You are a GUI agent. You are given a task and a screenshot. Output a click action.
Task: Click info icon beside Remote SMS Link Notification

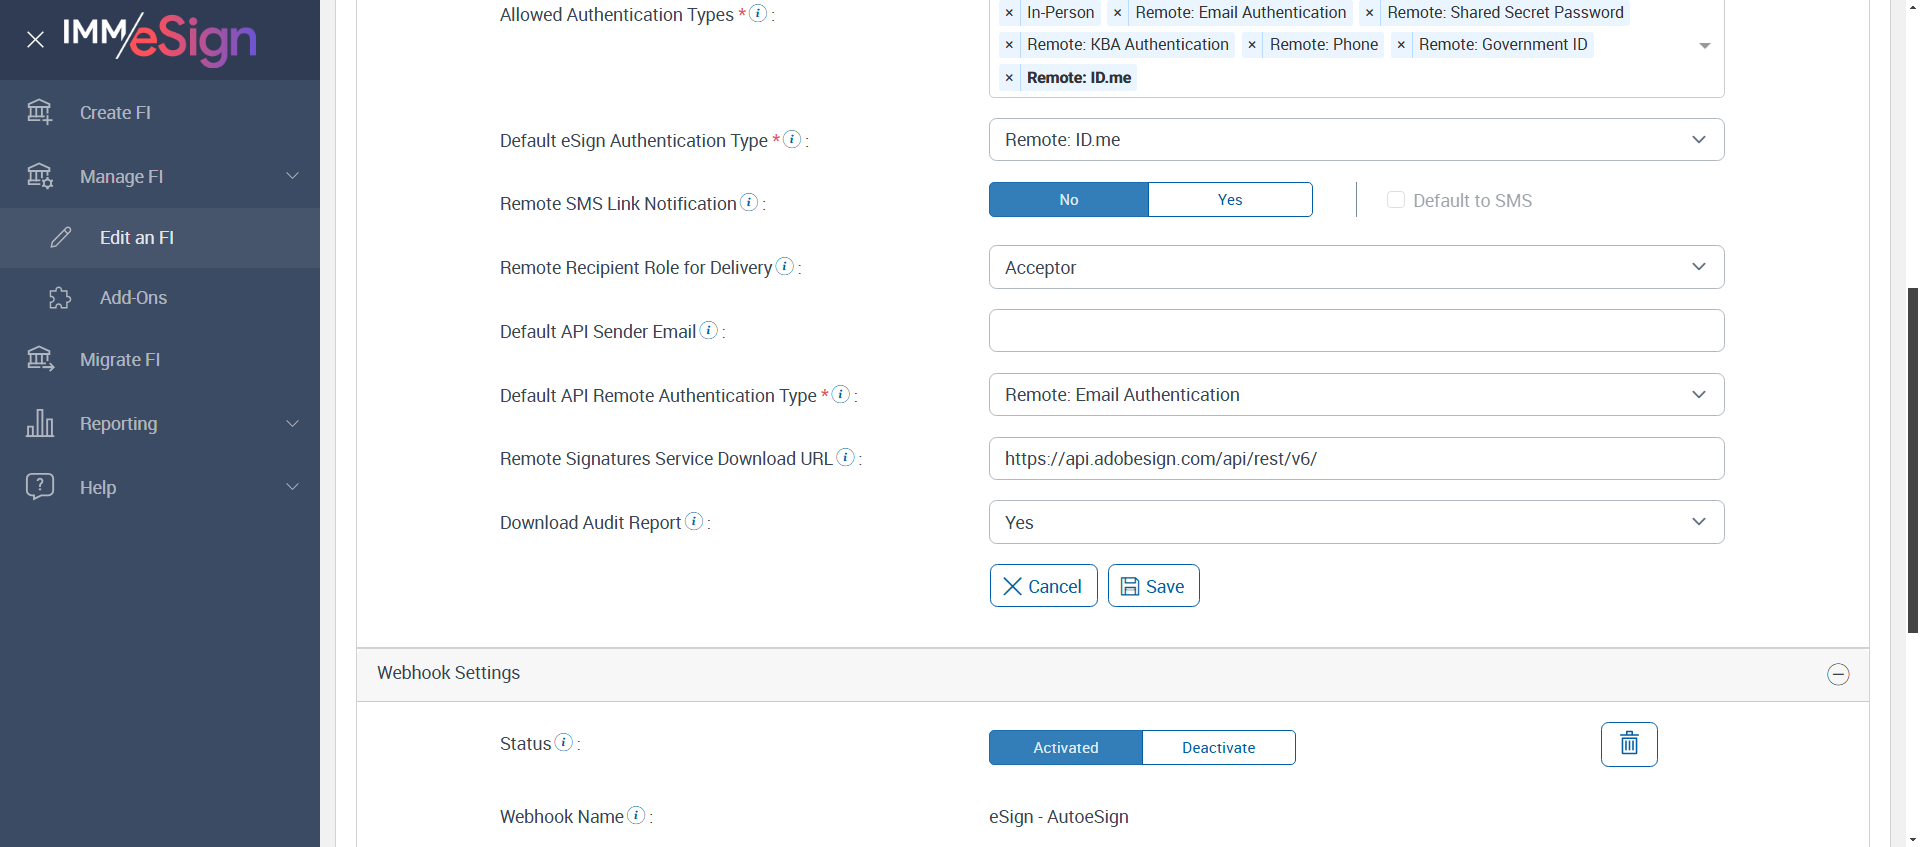[x=749, y=202]
